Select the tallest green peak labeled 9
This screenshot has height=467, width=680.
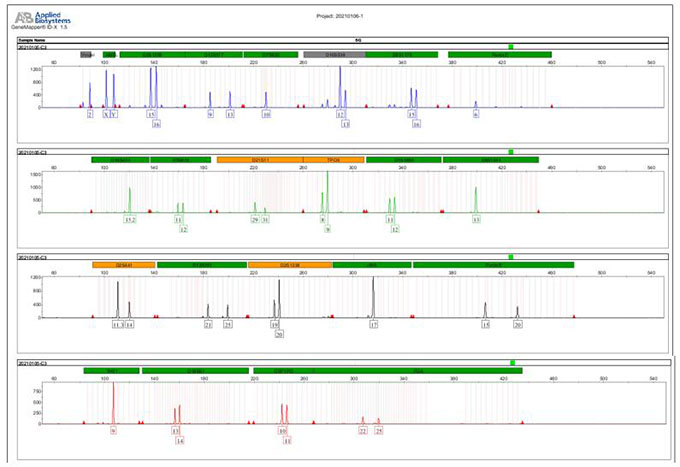click(327, 191)
